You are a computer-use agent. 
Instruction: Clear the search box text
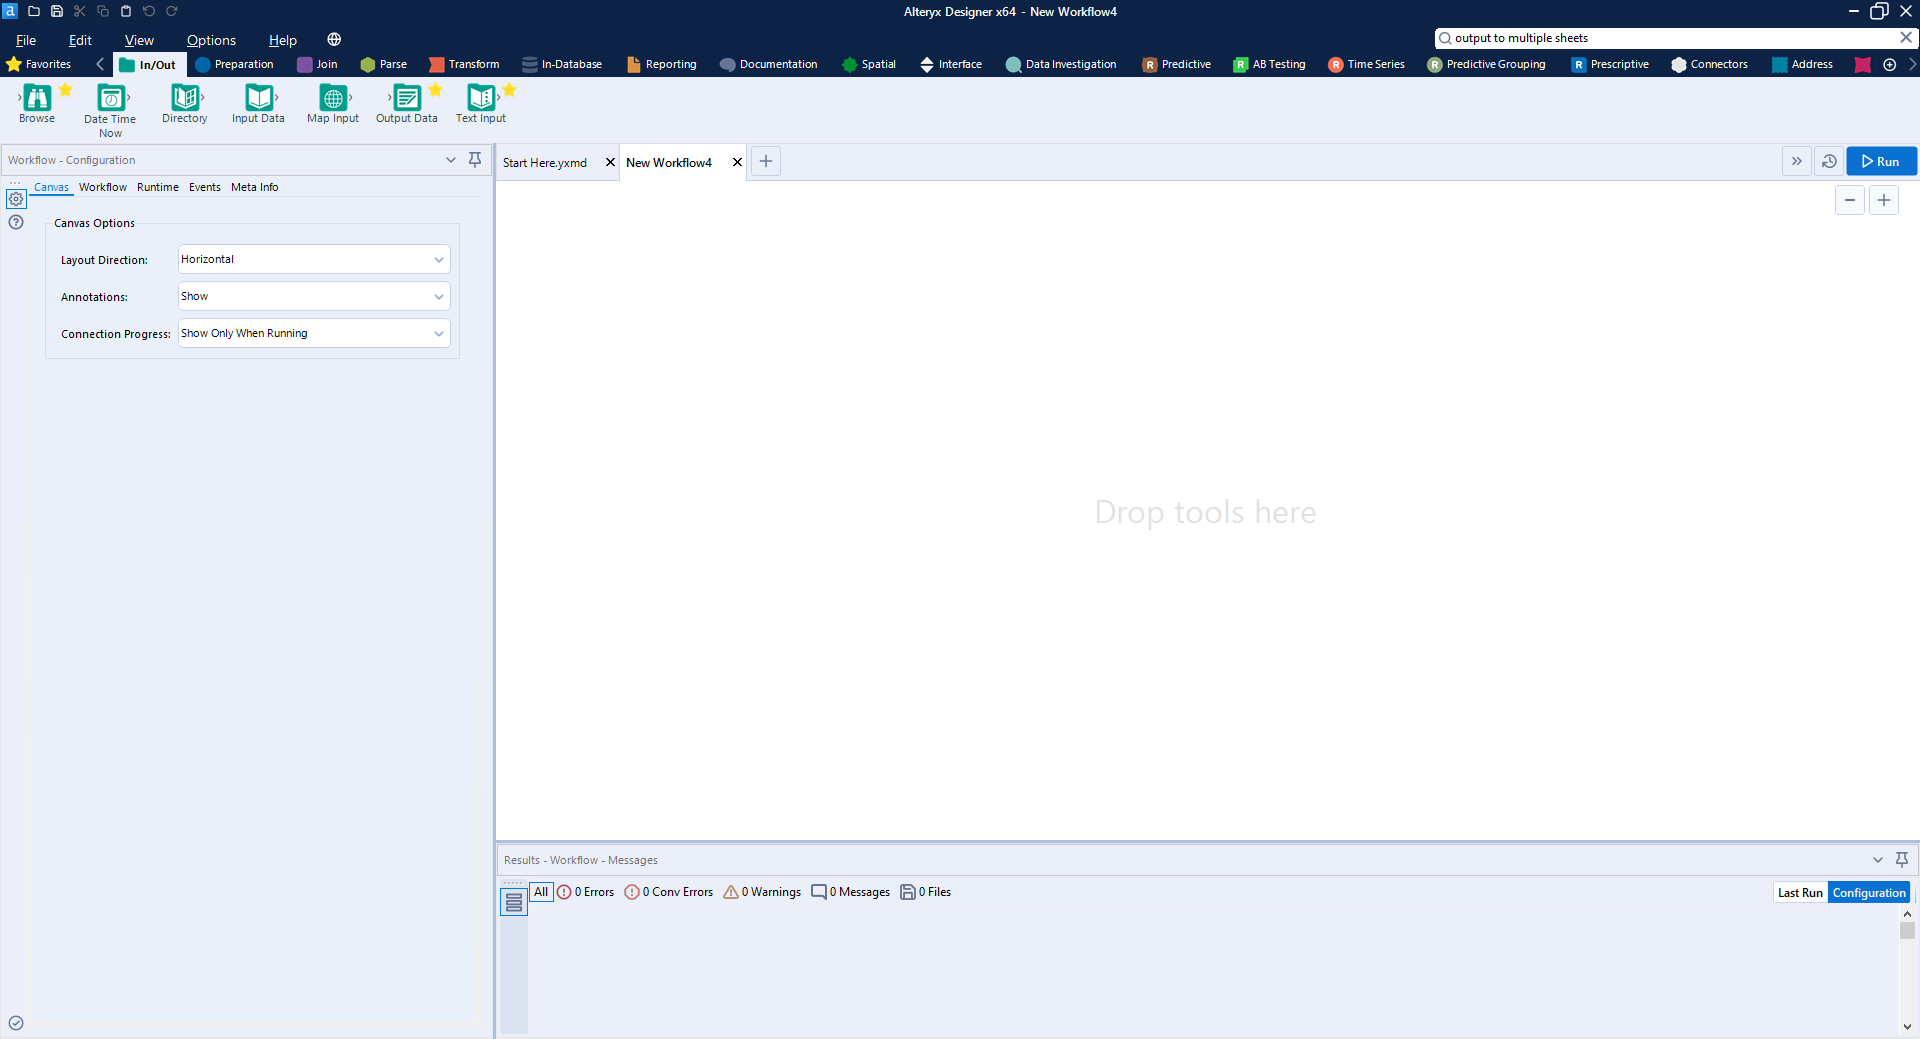click(x=1906, y=37)
